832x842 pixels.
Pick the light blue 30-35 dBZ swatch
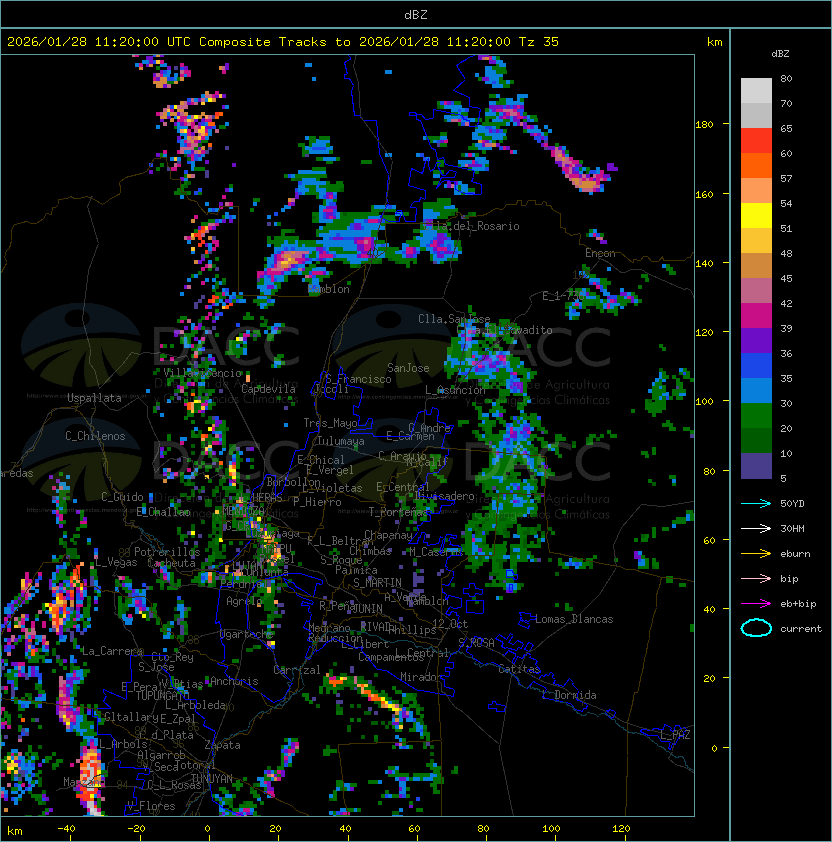(x=756, y=390)
